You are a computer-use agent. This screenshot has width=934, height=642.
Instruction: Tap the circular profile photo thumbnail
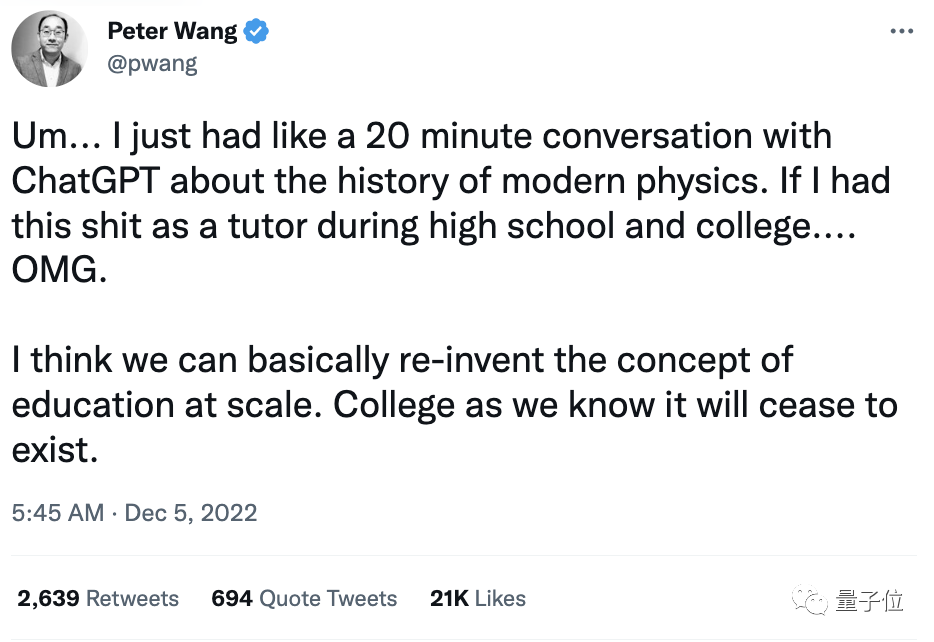coord(48,48)
